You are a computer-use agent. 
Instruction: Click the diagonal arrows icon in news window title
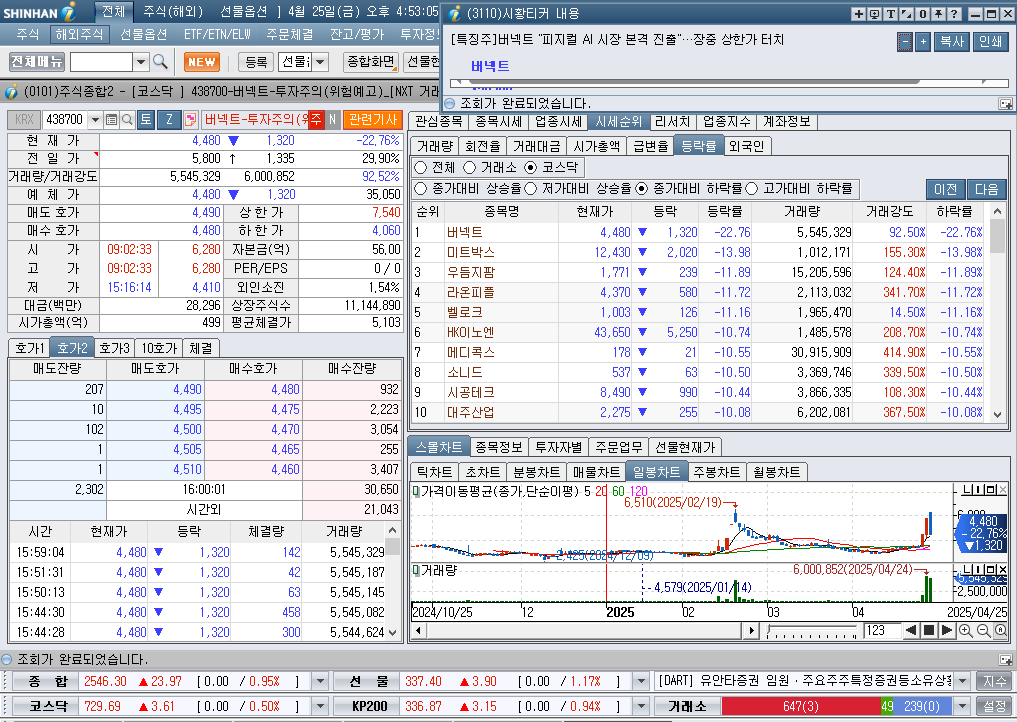(x=906, y=14)
